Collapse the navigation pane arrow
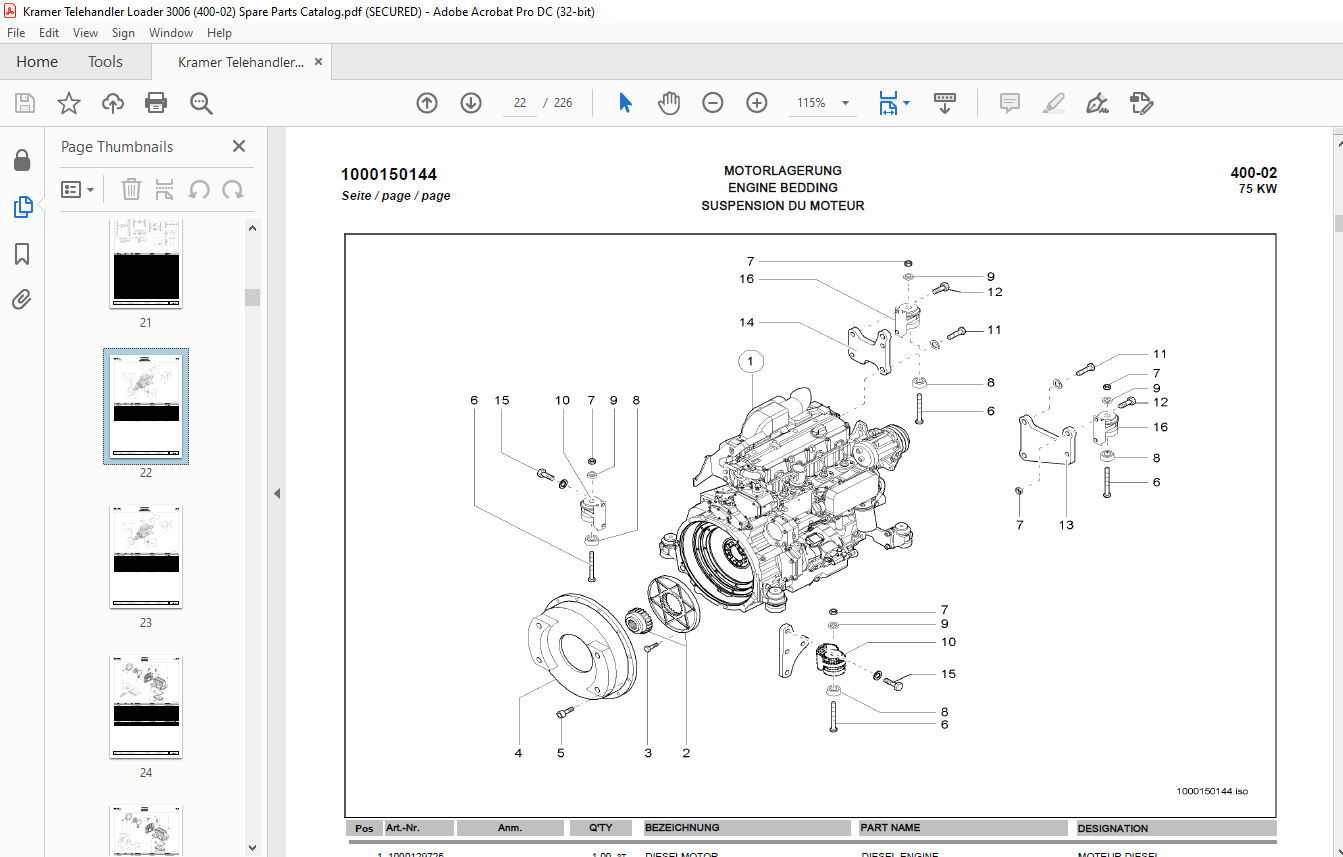The height and width of the screenshot is (857, 1343). [x=277, y=493]
